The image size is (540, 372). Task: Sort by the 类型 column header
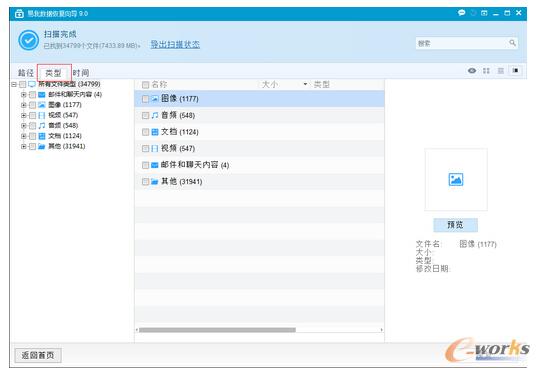322,84
